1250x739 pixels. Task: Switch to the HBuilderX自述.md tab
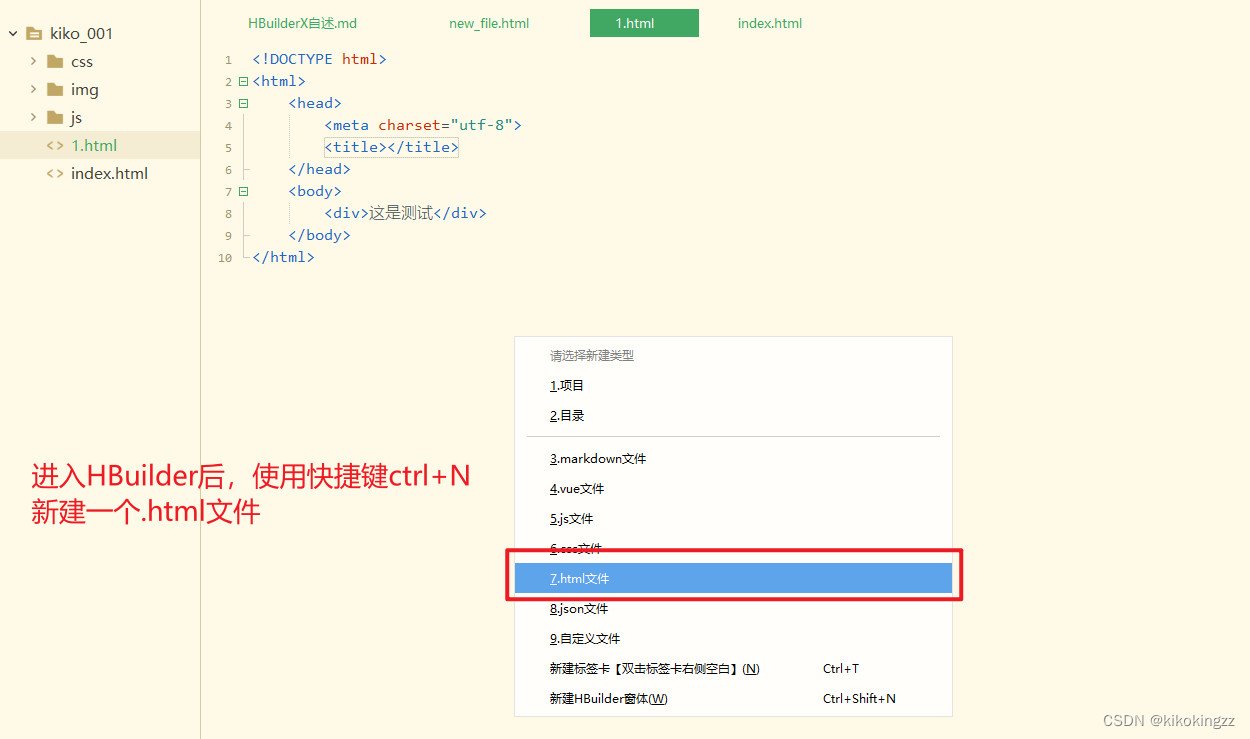(302, 23)
